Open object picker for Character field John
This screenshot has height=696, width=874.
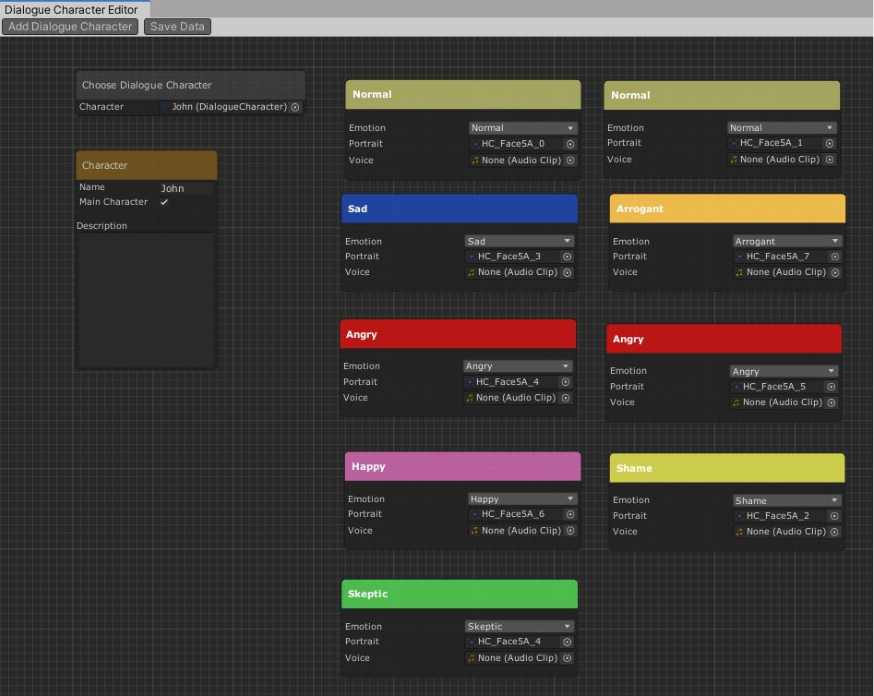tap(296, 107)
